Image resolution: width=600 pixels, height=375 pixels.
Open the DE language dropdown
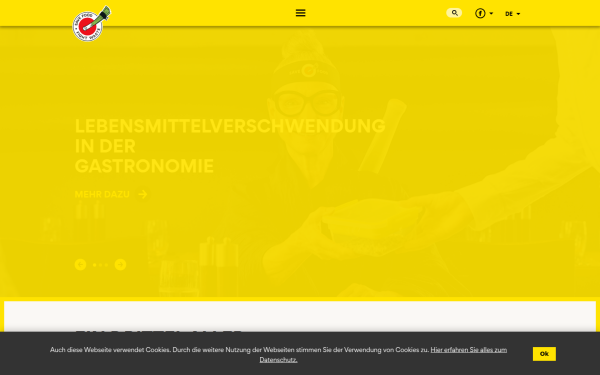pyautogui.click(x=512, y=14)
